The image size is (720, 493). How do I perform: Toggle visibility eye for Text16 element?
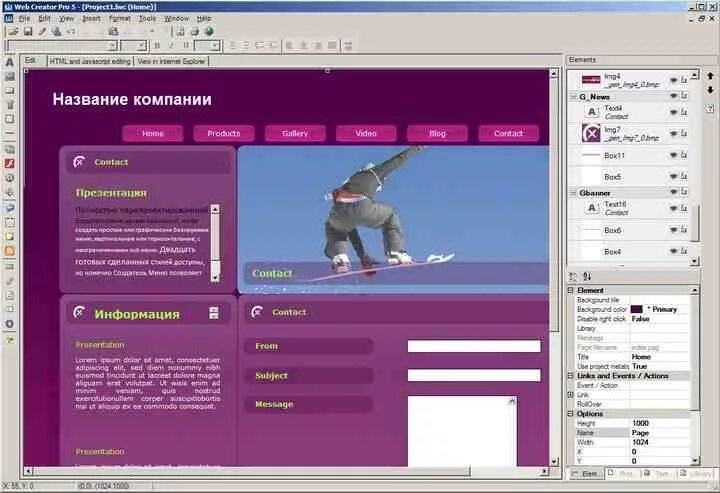tap(673, 208)
